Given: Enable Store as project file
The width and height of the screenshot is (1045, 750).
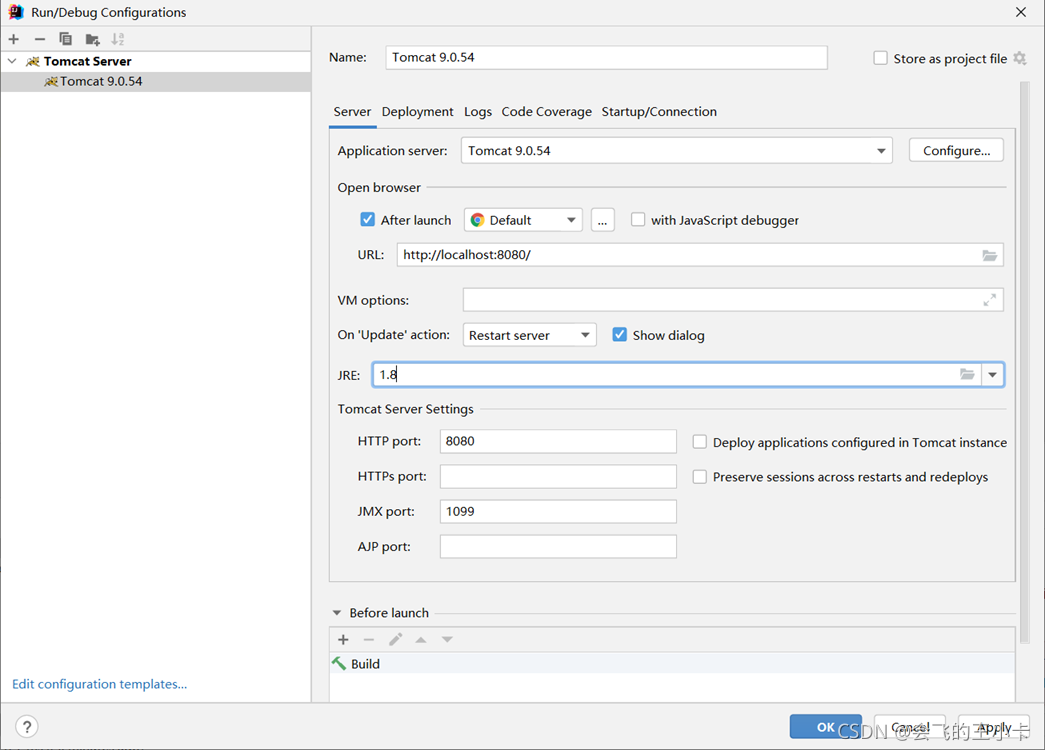Looking at the screenshot, I should click(x=880, y=59).
